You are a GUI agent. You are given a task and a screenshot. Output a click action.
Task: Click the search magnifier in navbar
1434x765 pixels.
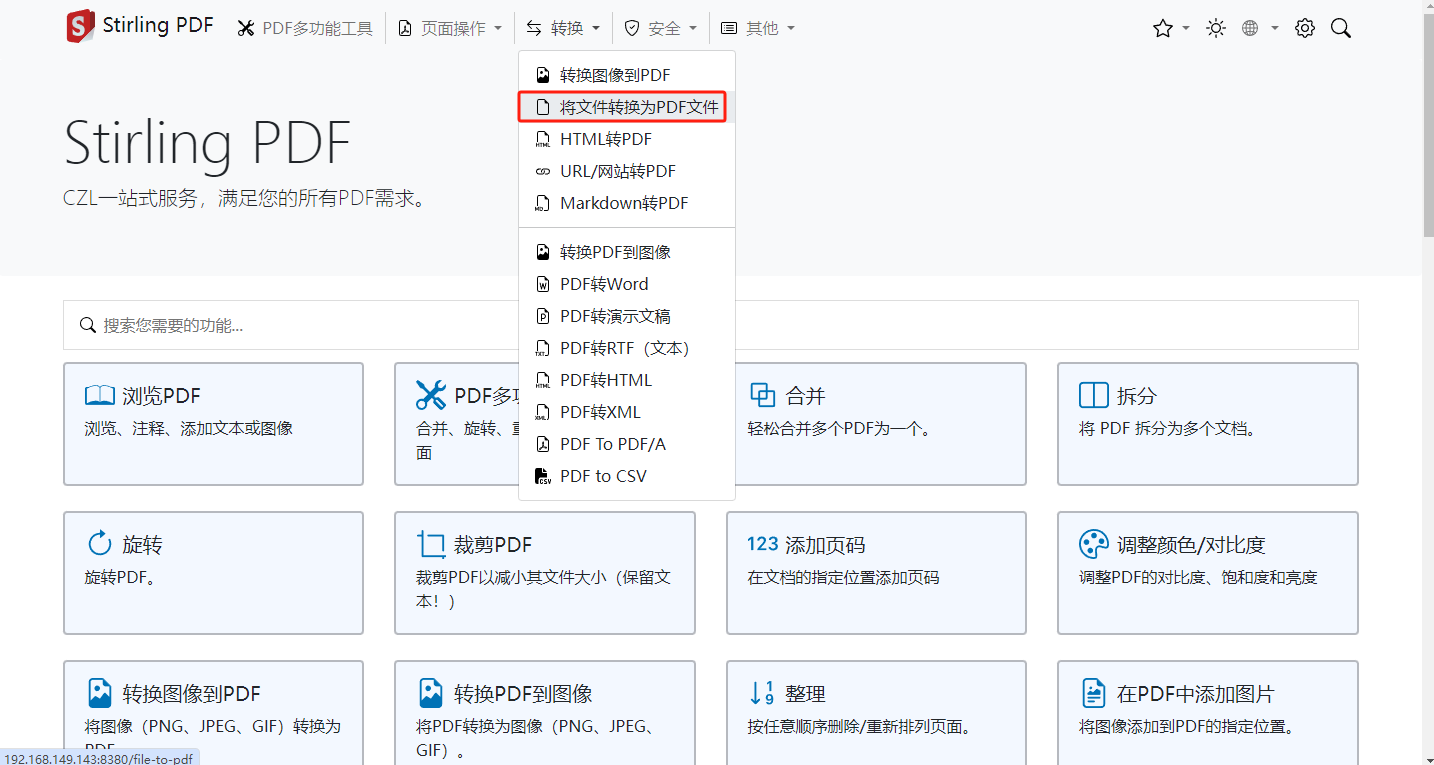pos(1341,29)
